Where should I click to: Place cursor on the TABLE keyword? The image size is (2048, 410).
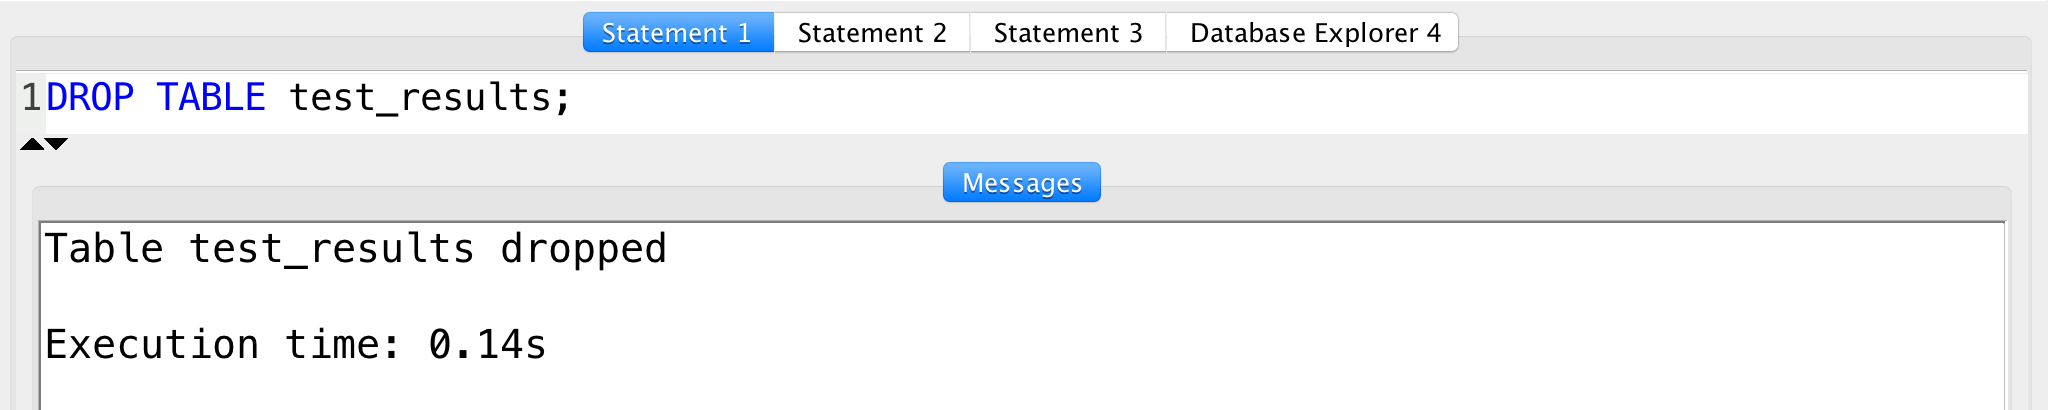point(211,98)
